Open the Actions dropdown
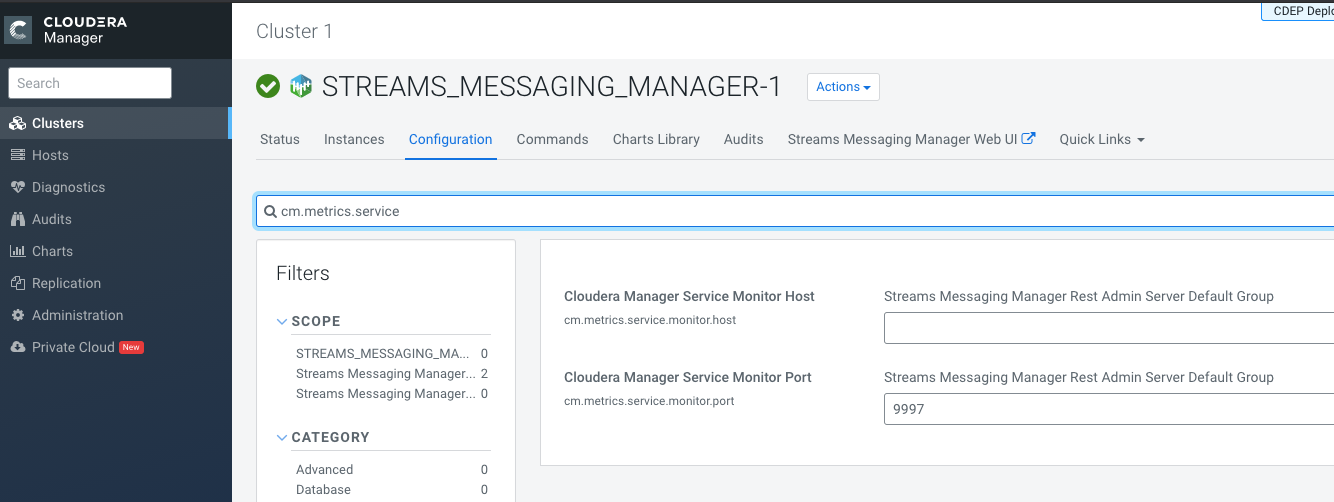The image size is (1334, 502). [x=843, y=87]
